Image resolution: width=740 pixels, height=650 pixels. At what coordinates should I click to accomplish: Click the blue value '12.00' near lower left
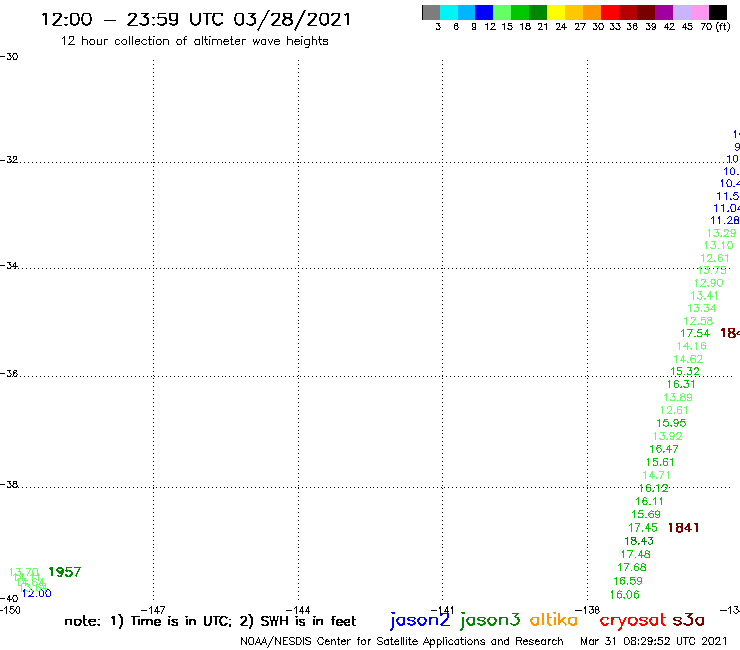coord(37,593)
